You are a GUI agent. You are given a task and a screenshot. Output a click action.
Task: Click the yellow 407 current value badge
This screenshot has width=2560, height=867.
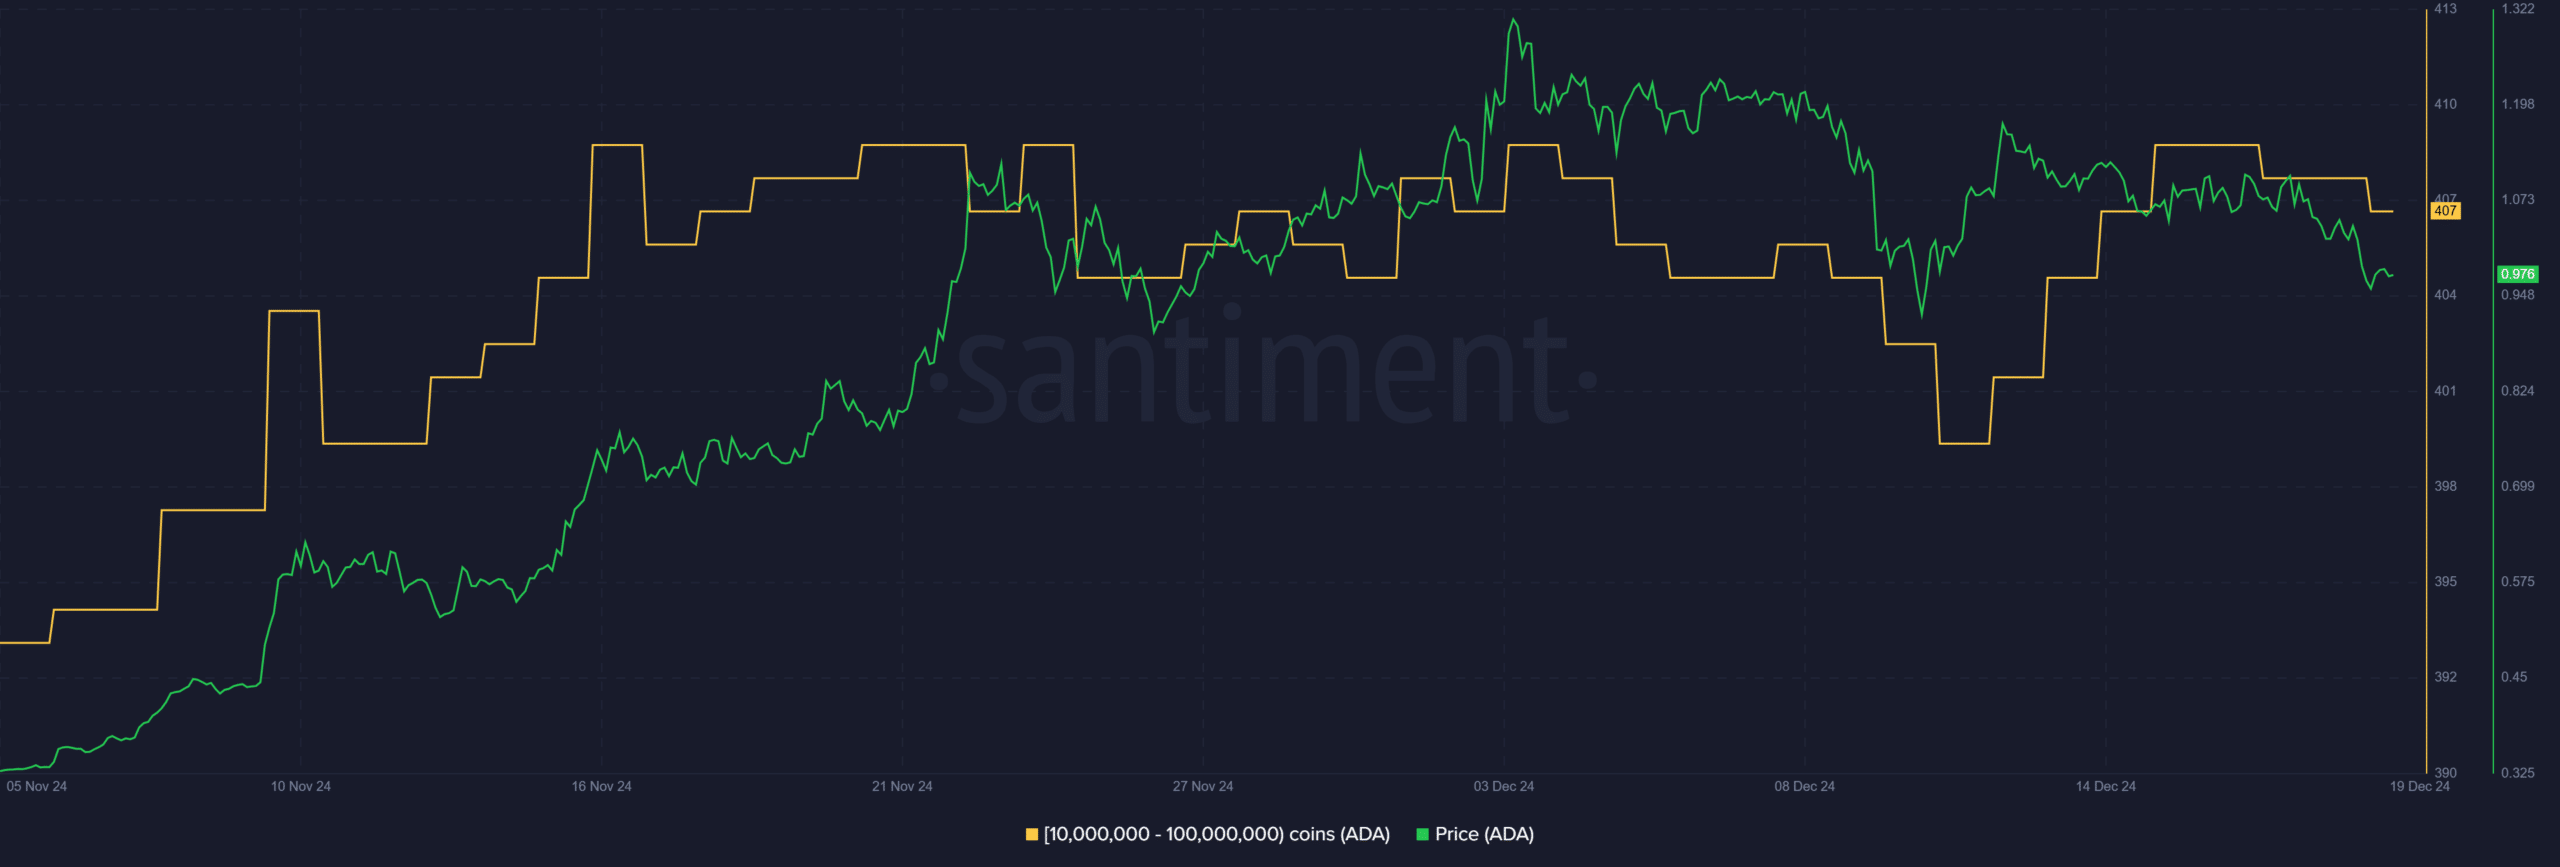pos(2445,211)
